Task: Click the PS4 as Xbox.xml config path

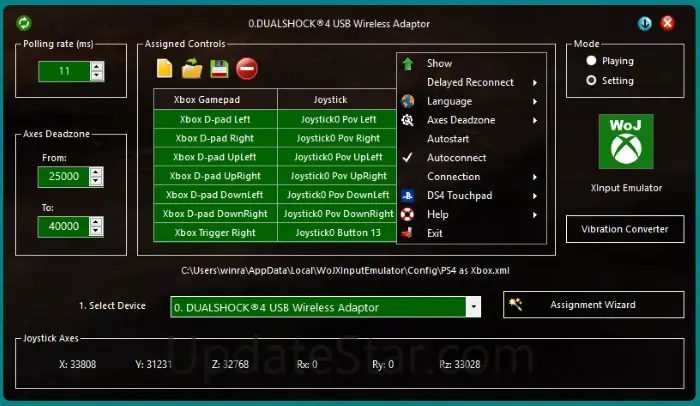Action: pos(345,270)
